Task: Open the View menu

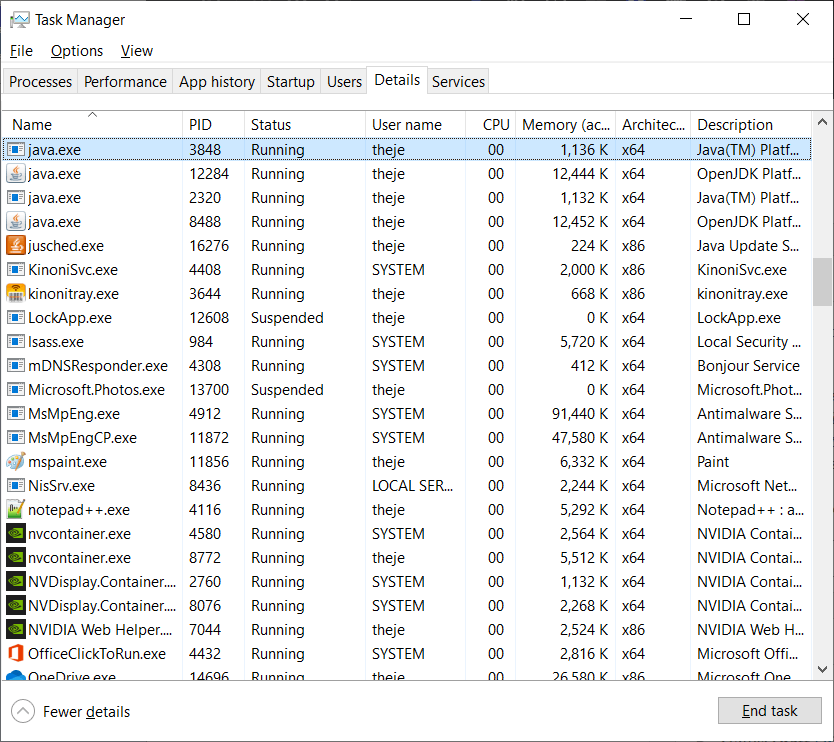Action: tap(137, 51)
